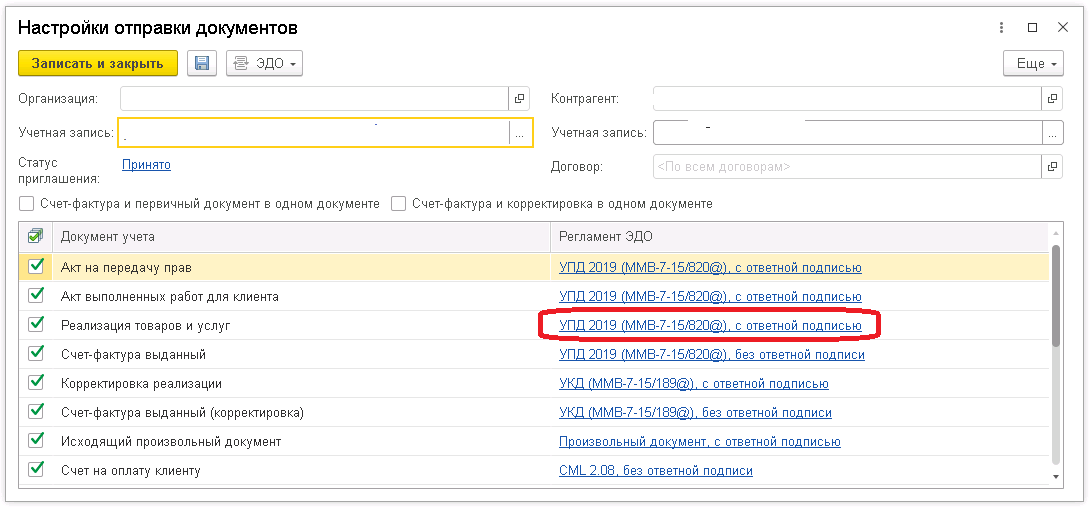Screen dimensions: 1091x513
Task: Uncheck the Счет на оплату клиенту row
Action: 35,470
